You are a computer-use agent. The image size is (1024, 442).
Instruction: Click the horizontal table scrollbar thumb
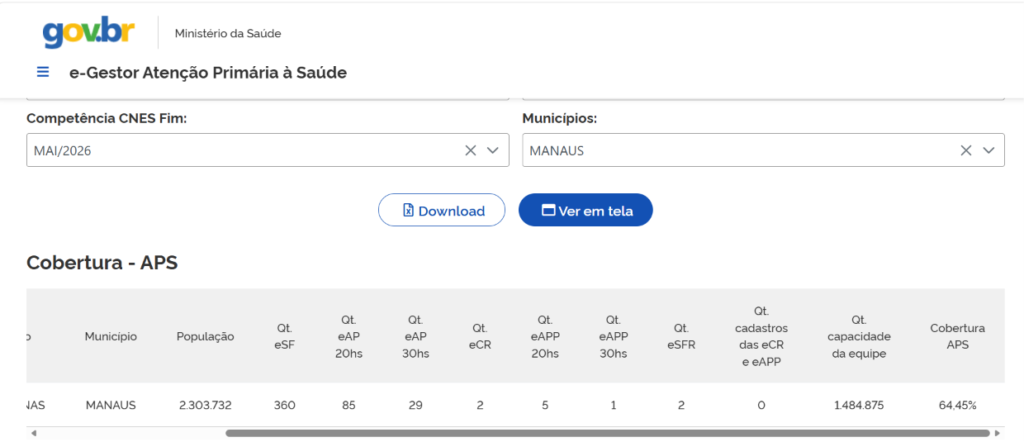click(x=607, y=433)
